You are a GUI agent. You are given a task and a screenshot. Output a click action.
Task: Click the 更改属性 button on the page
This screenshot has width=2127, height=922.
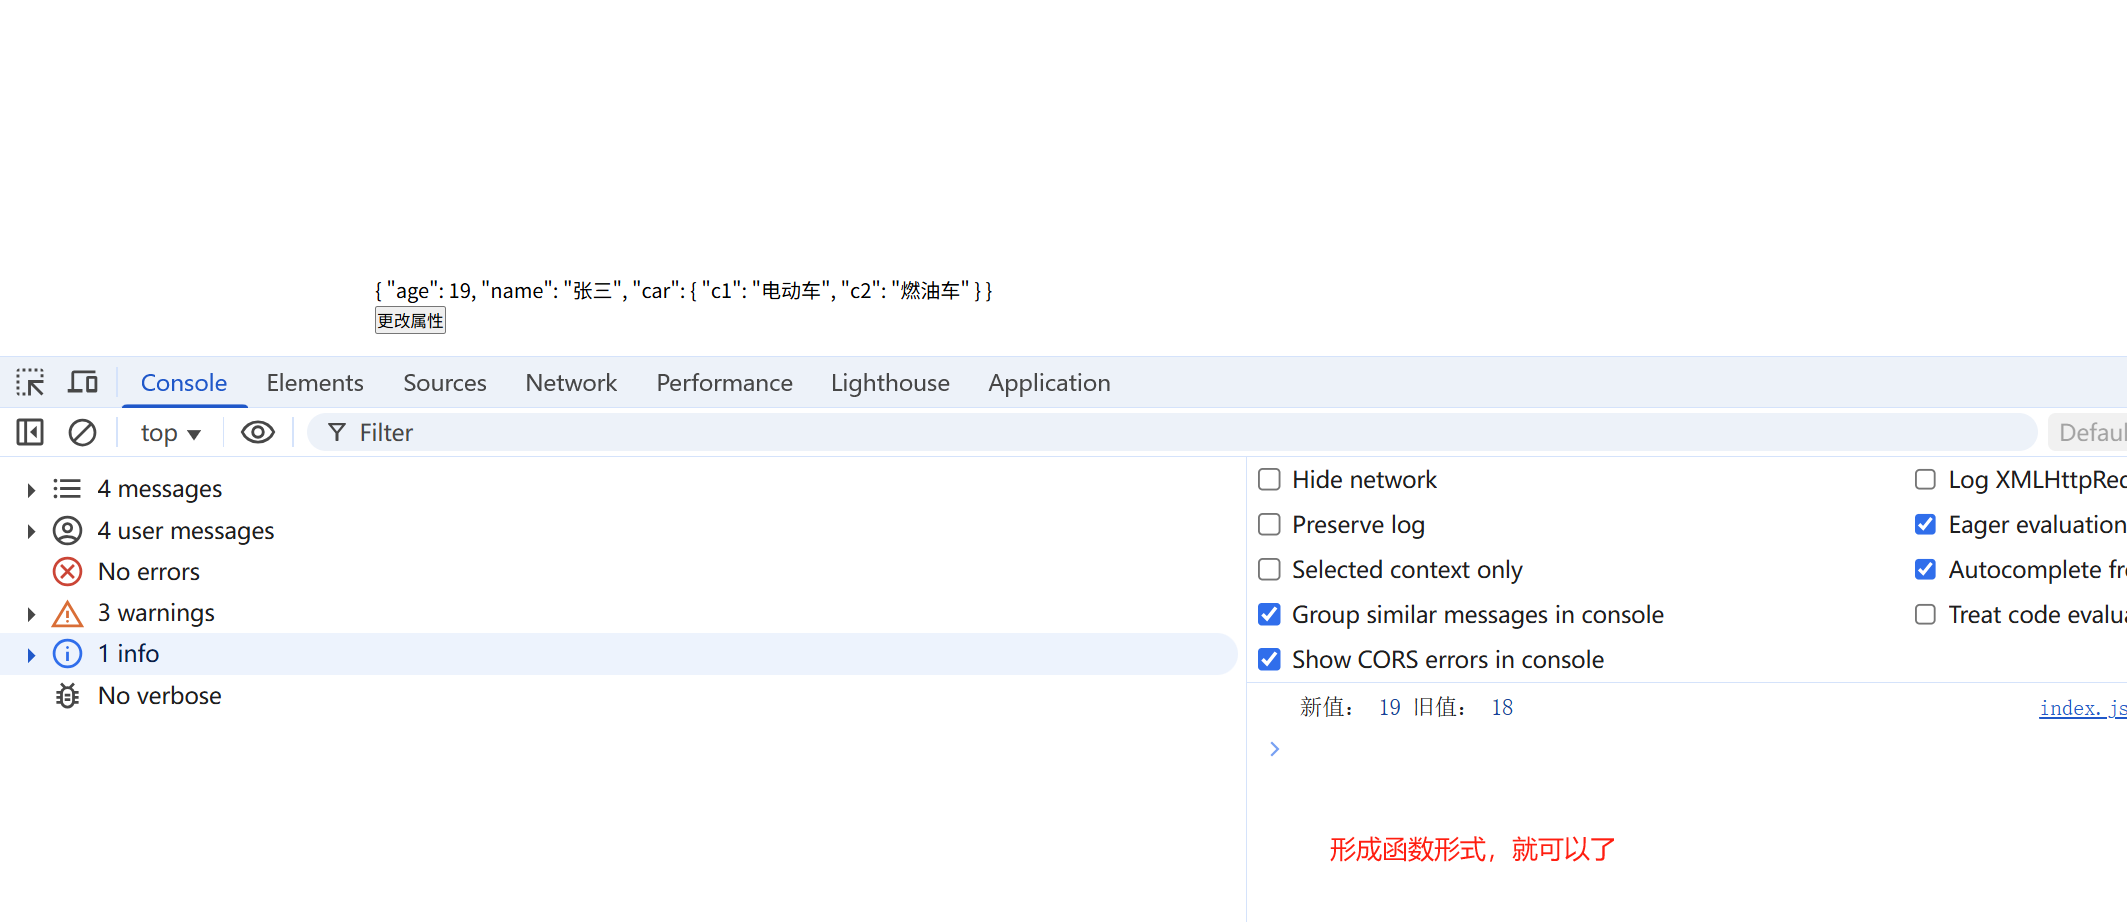pos(410,321)
